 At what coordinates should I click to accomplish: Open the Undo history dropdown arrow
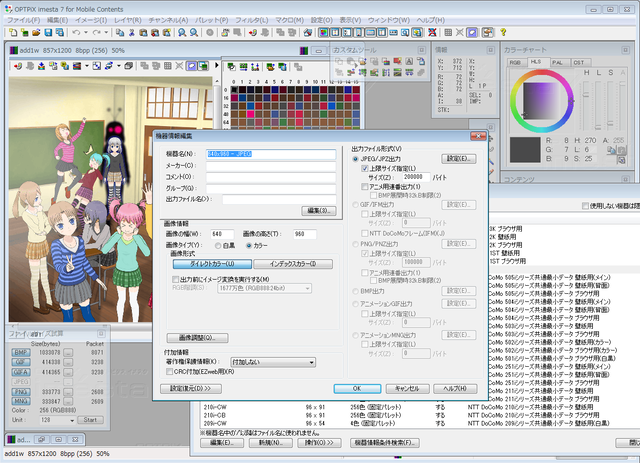click(86, 32)
